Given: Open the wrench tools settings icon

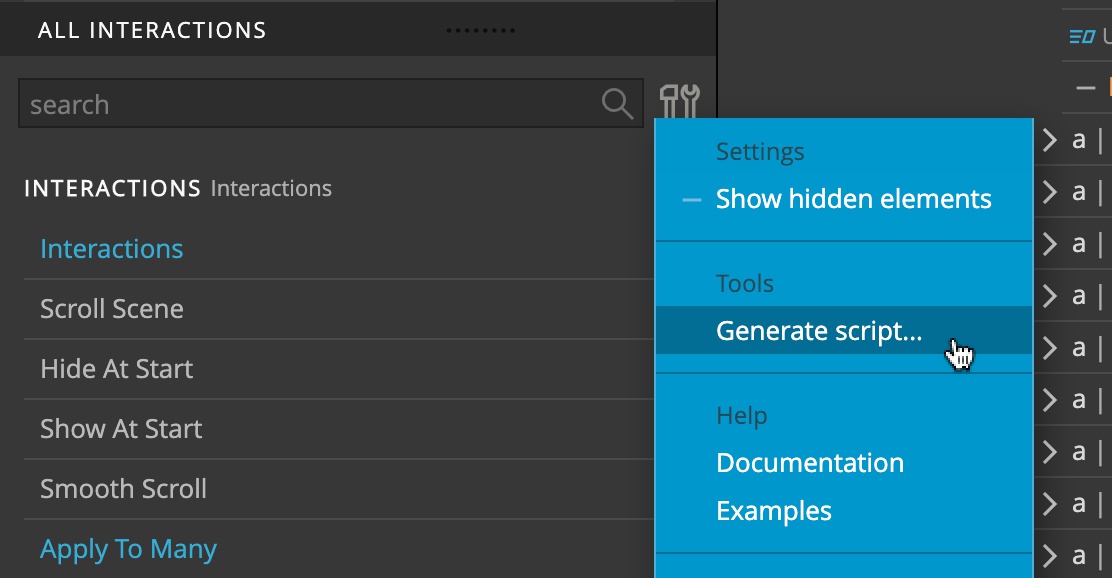Looking at the screenshot, I should tap(679, 101).
